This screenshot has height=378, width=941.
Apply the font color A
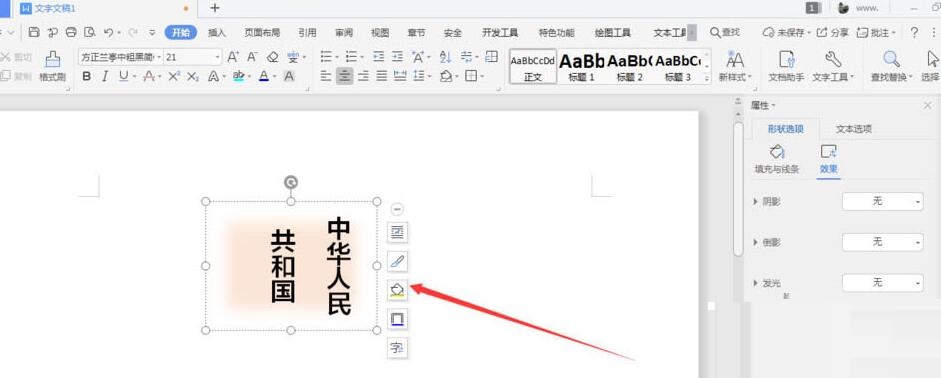[263, 76]
